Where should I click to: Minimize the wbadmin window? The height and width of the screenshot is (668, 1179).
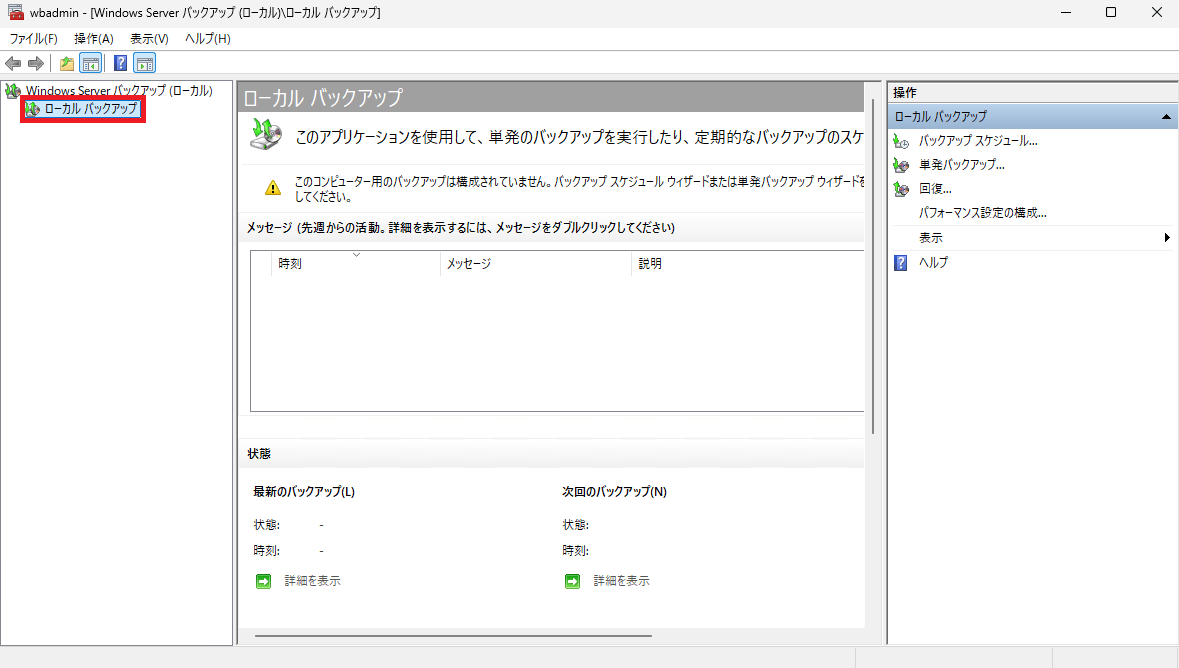tap(1066, 13)
